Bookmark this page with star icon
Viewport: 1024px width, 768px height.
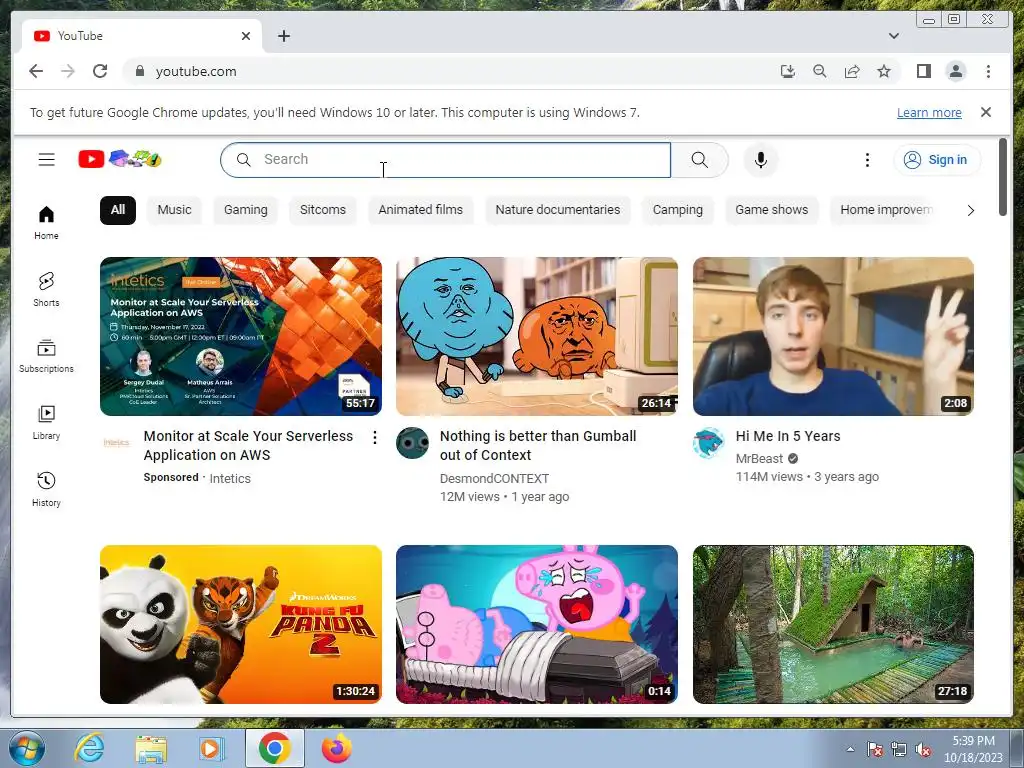(x=884, y=71)
